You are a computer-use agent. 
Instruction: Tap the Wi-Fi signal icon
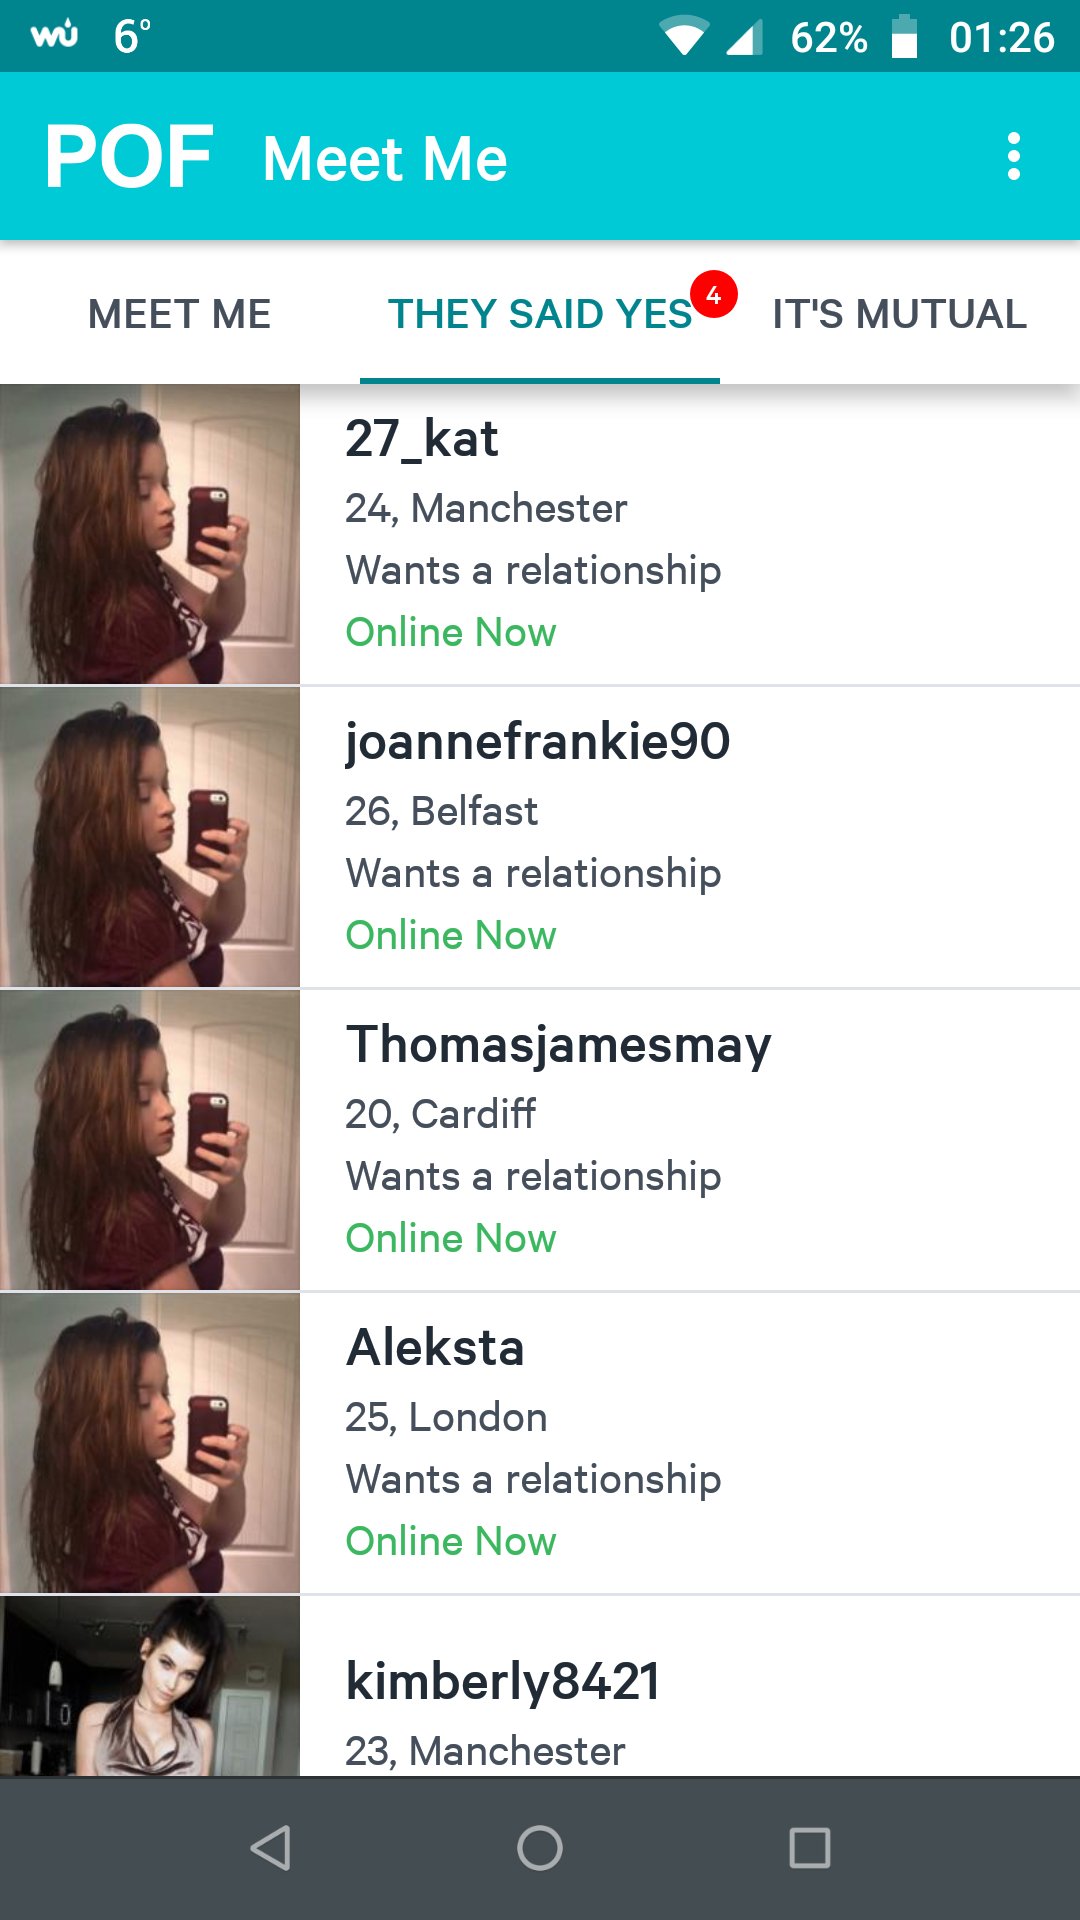click(x=684, y=38)
